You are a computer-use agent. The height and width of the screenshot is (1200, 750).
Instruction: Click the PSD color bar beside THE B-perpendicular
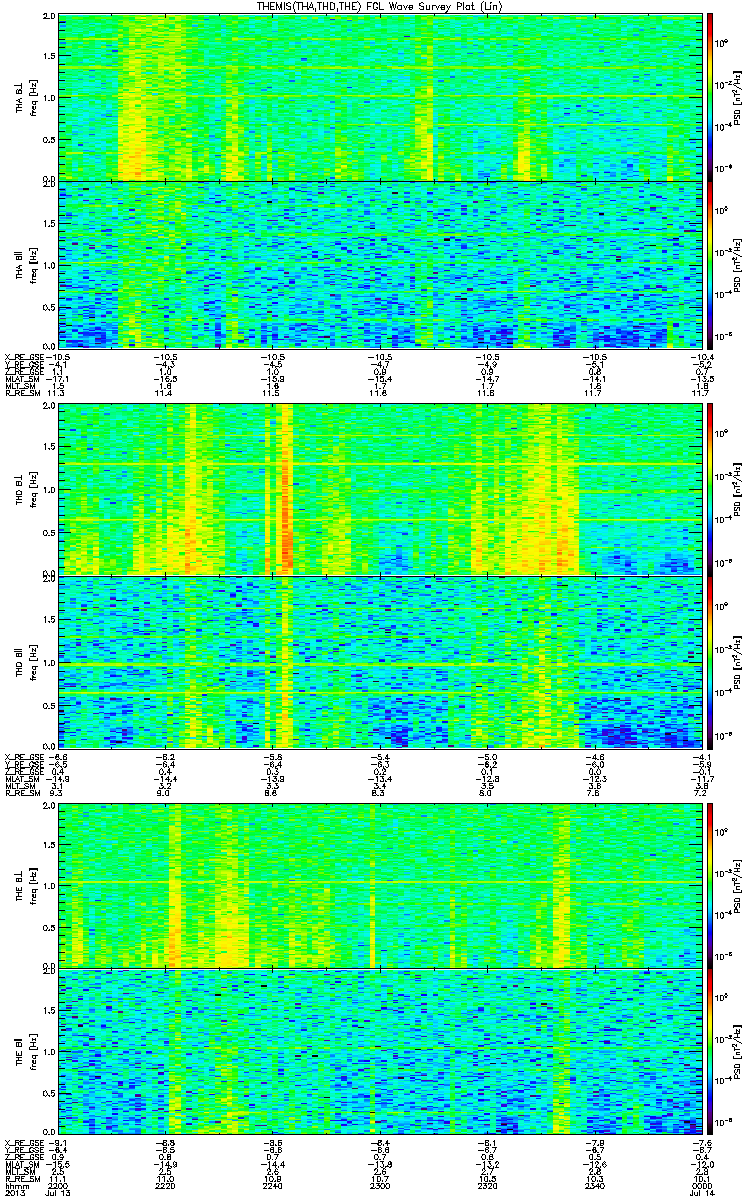tap(709, 884)
